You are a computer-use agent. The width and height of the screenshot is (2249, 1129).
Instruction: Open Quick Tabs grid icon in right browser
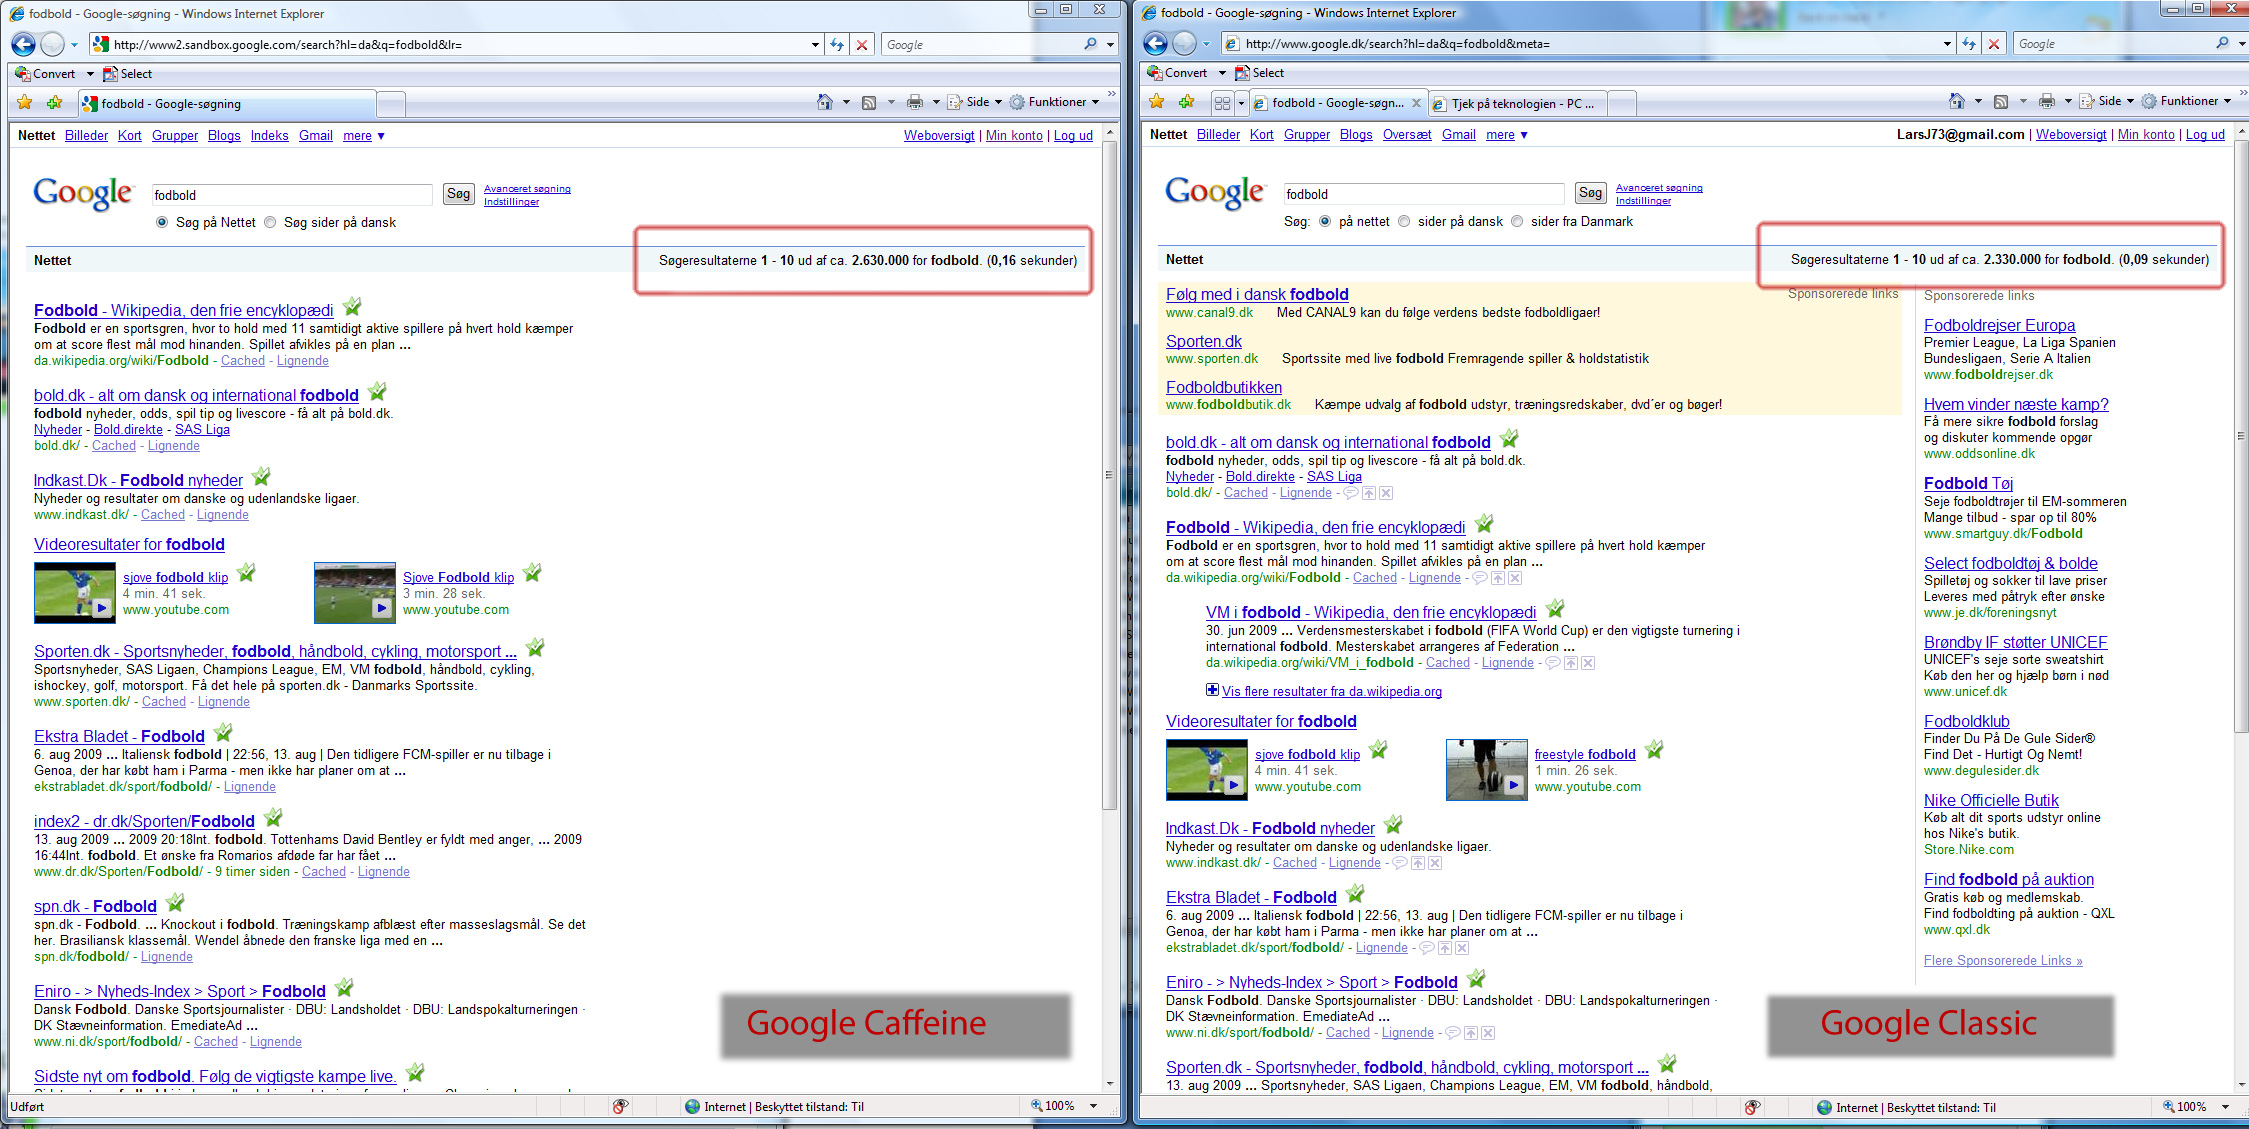(x=1222, y=103)
